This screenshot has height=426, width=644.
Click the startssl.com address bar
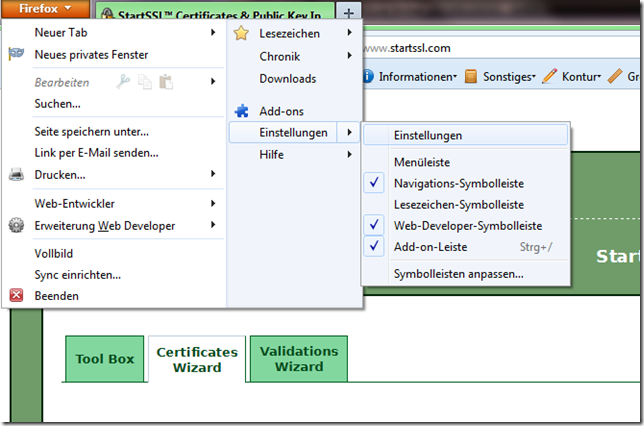pyautogui.click(x=501, y=48)
